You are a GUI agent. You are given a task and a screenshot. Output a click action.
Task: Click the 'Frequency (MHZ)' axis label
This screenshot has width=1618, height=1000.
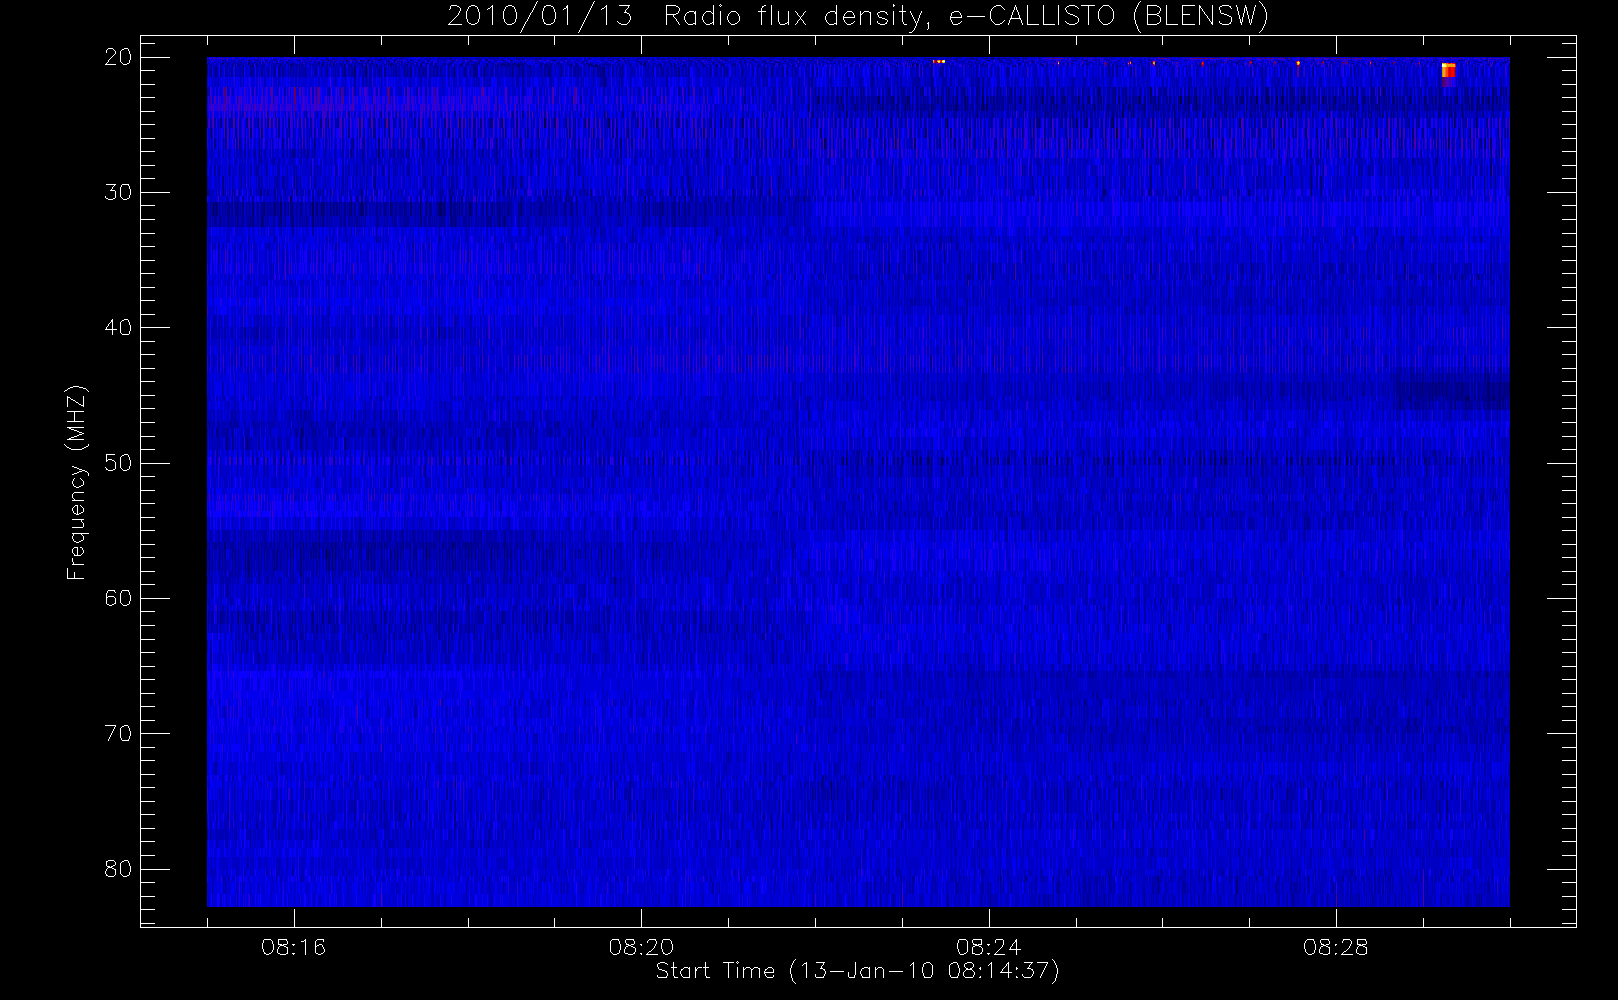pyautogui.click(x=76, y=482)
